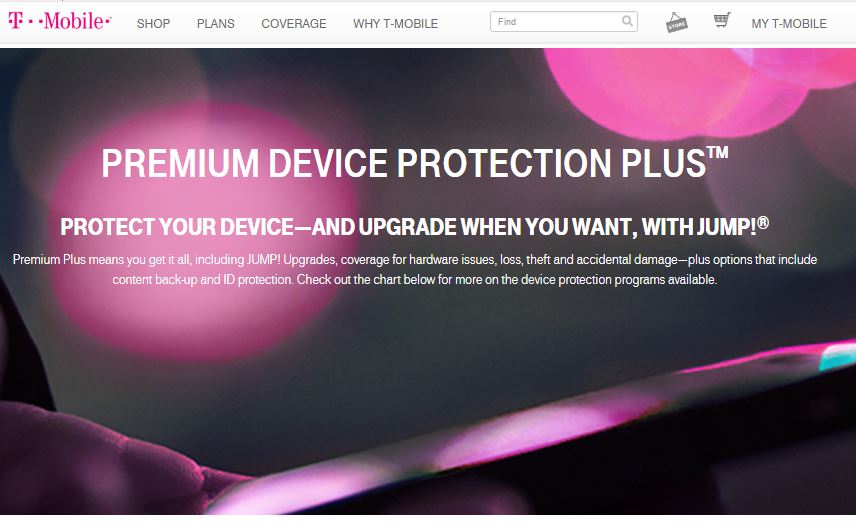Click the Premium Device Protection Plus heading
This screenshot has height=525, width=856.
point(414,162)
